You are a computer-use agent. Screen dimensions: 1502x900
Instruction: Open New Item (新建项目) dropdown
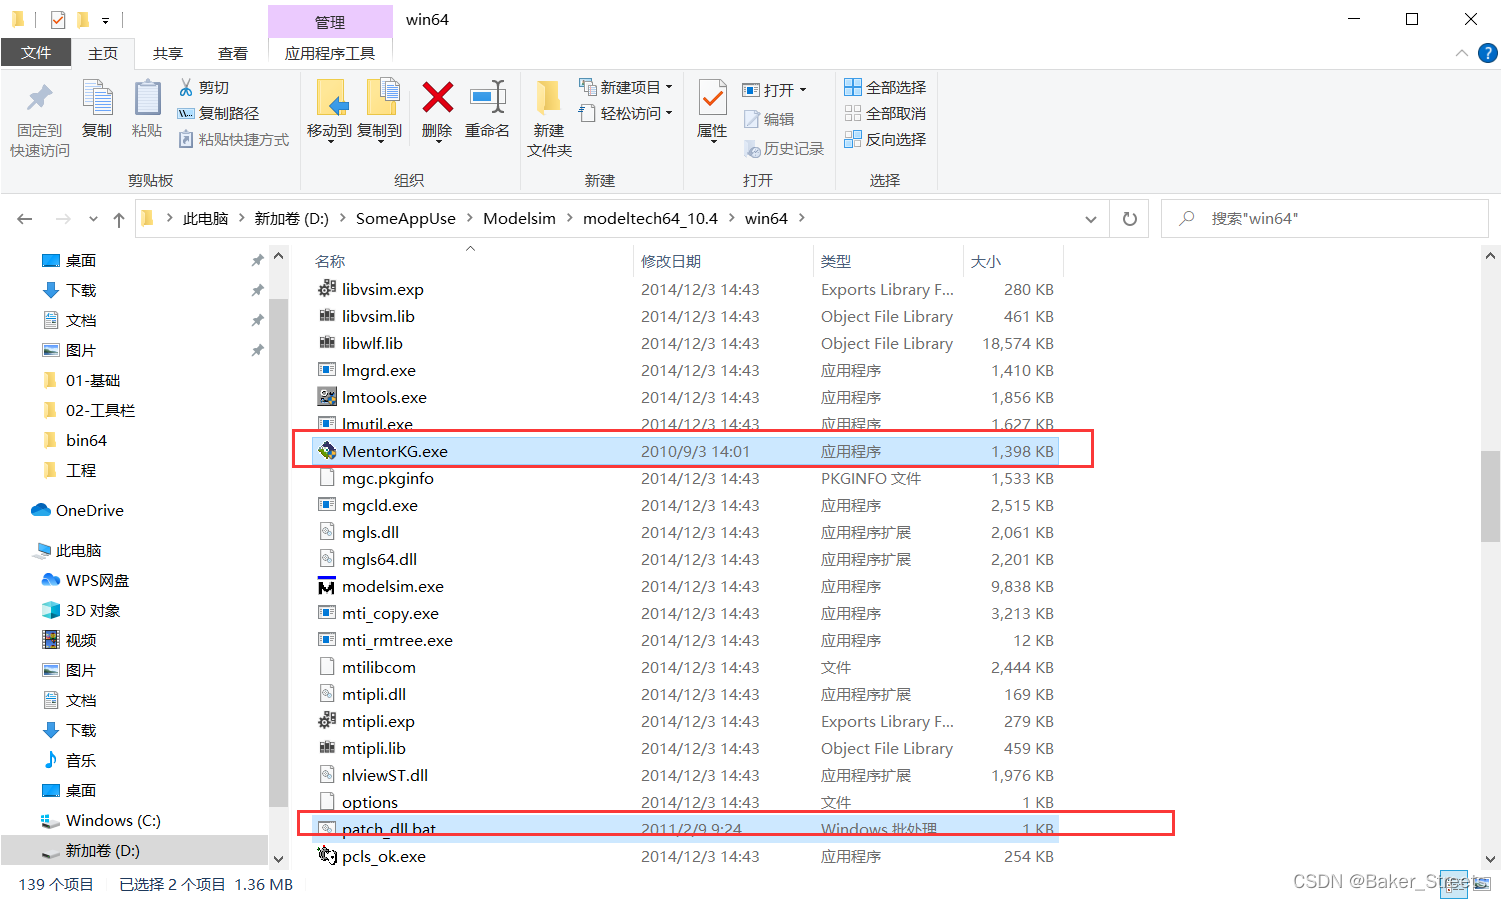(626, 88)
